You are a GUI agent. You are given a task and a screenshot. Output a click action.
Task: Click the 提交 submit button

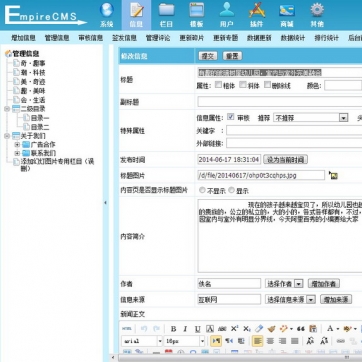tap(208, 56)
